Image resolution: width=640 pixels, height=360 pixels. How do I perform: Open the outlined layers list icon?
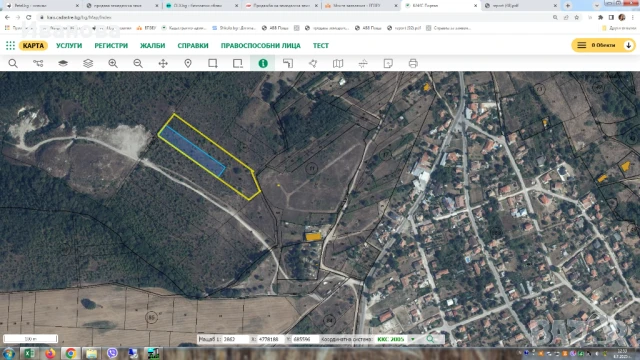[88, 63]
